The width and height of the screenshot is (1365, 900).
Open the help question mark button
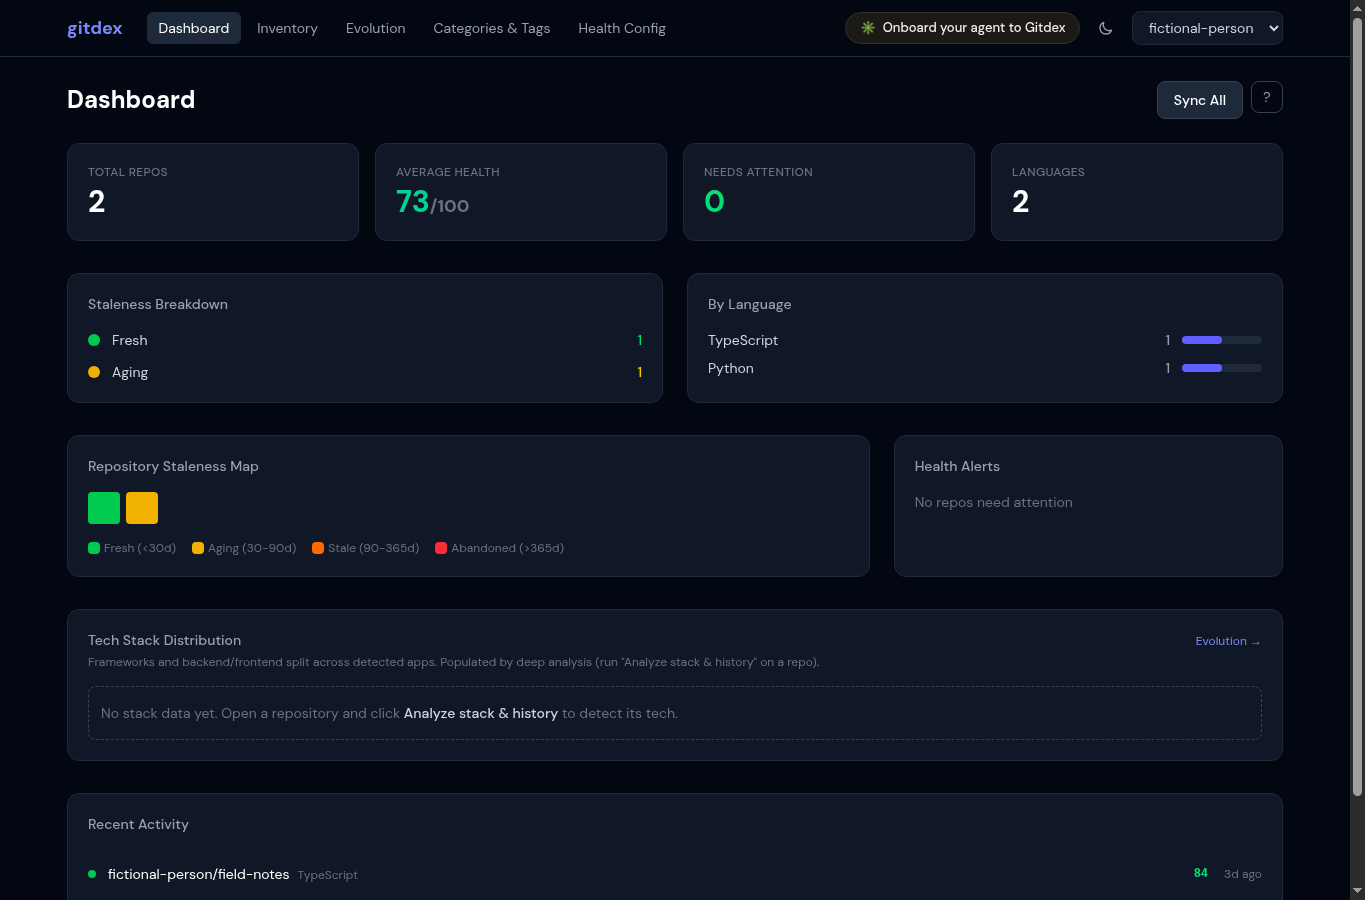click(1267, 97)
